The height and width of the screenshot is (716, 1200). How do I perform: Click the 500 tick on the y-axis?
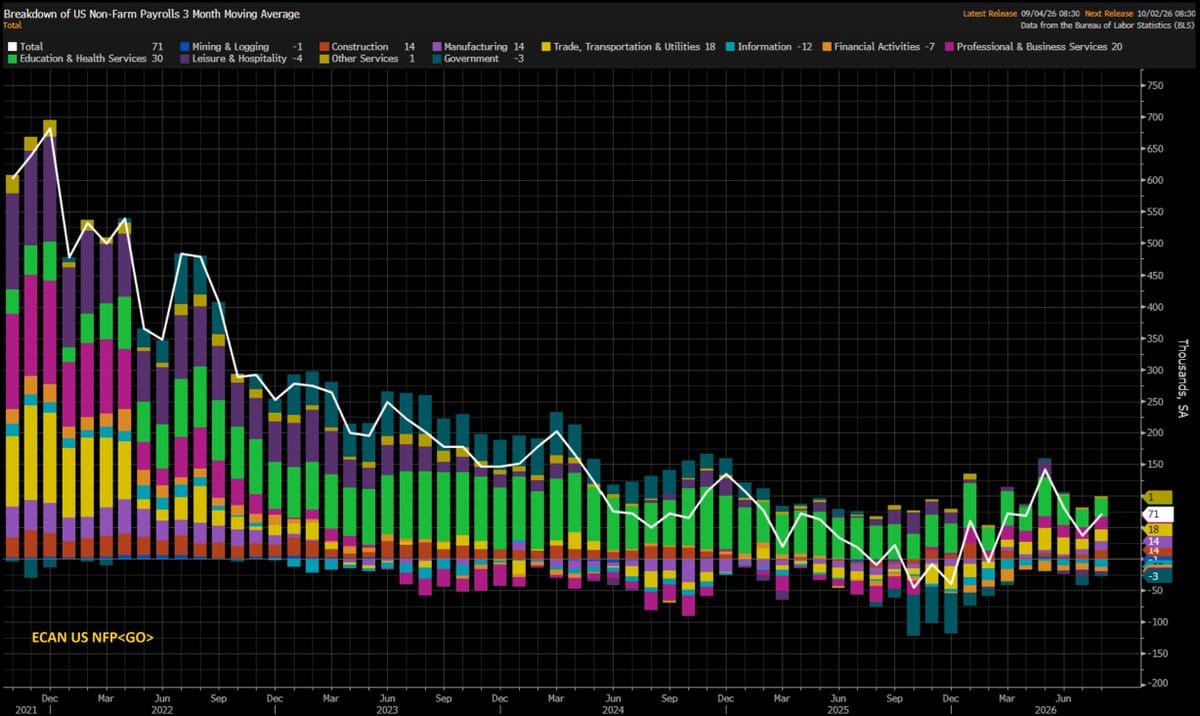click(1156, 243)
